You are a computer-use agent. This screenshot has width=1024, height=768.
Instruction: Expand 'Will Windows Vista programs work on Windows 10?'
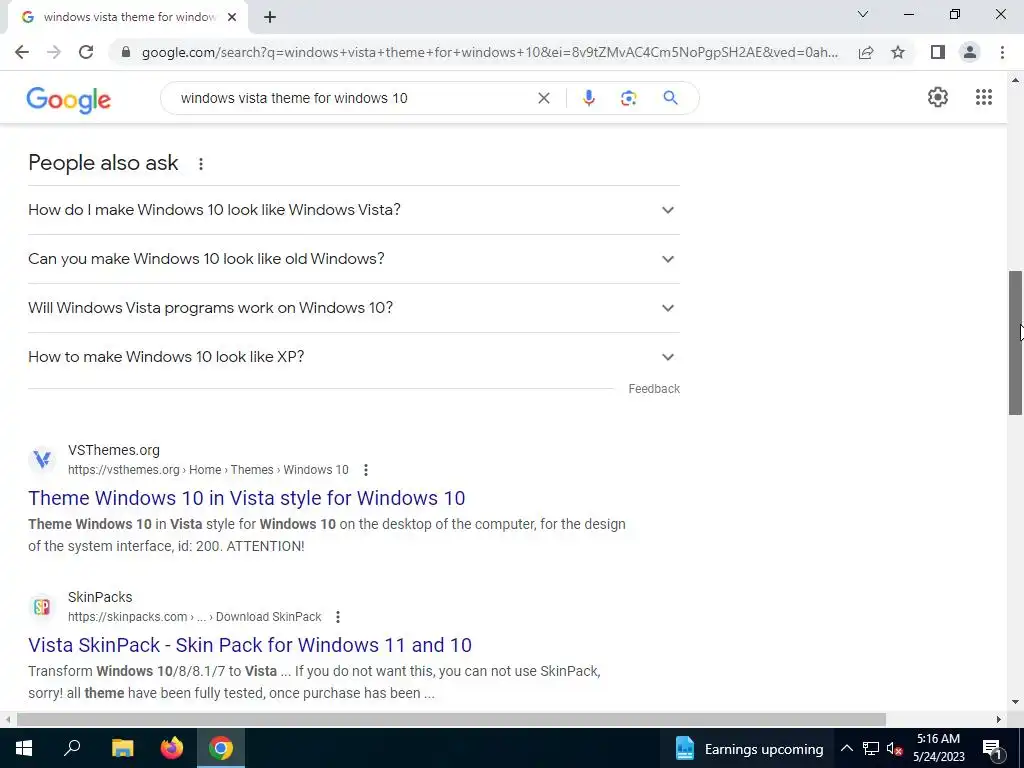pyautogui.click(x=354, y=308)
